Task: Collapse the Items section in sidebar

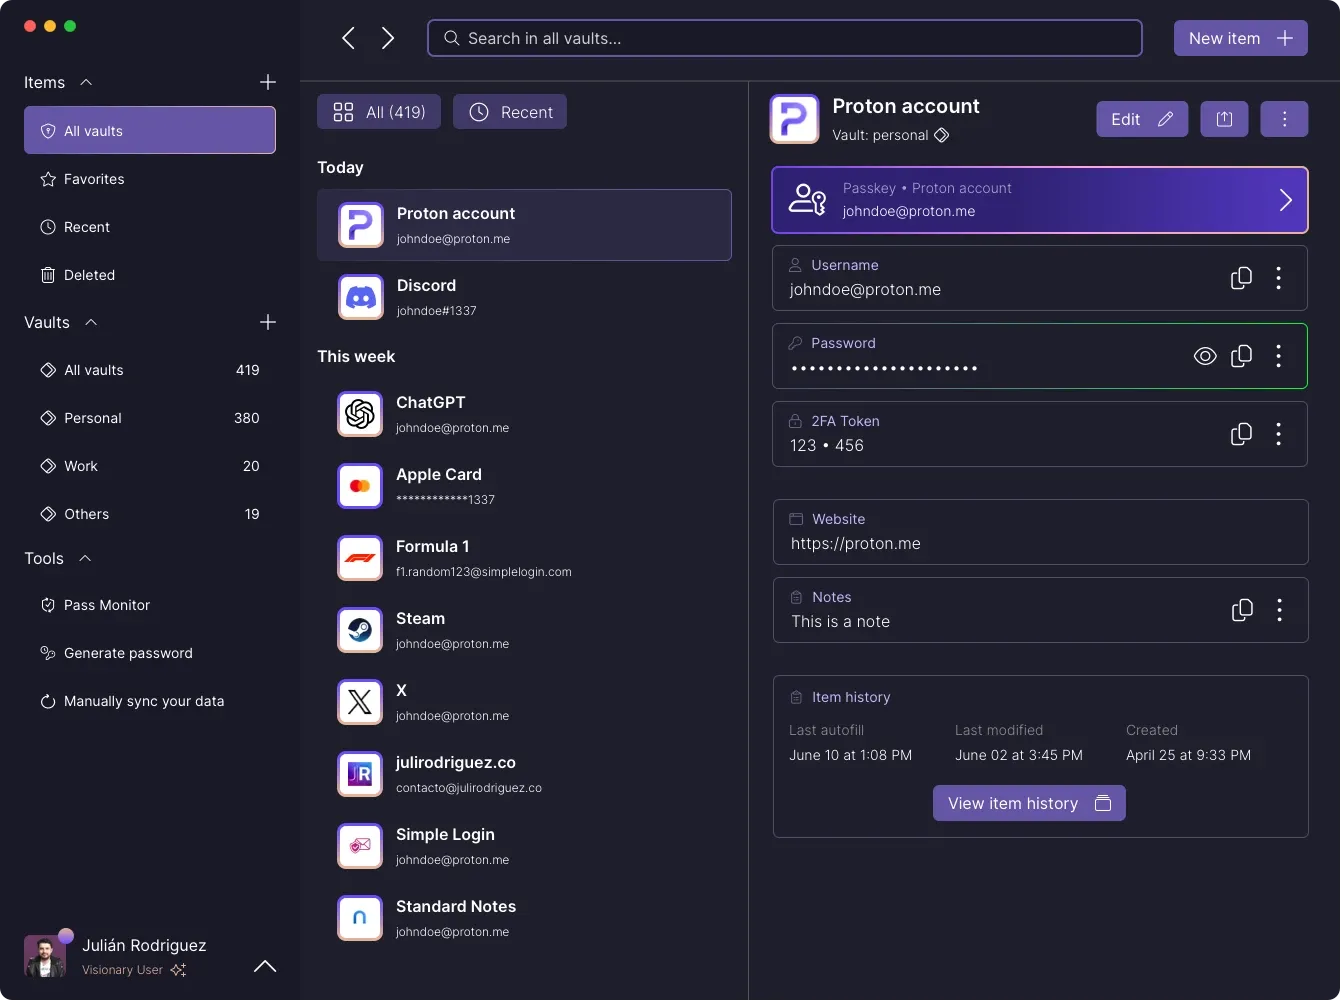Action: pos(86,82)
